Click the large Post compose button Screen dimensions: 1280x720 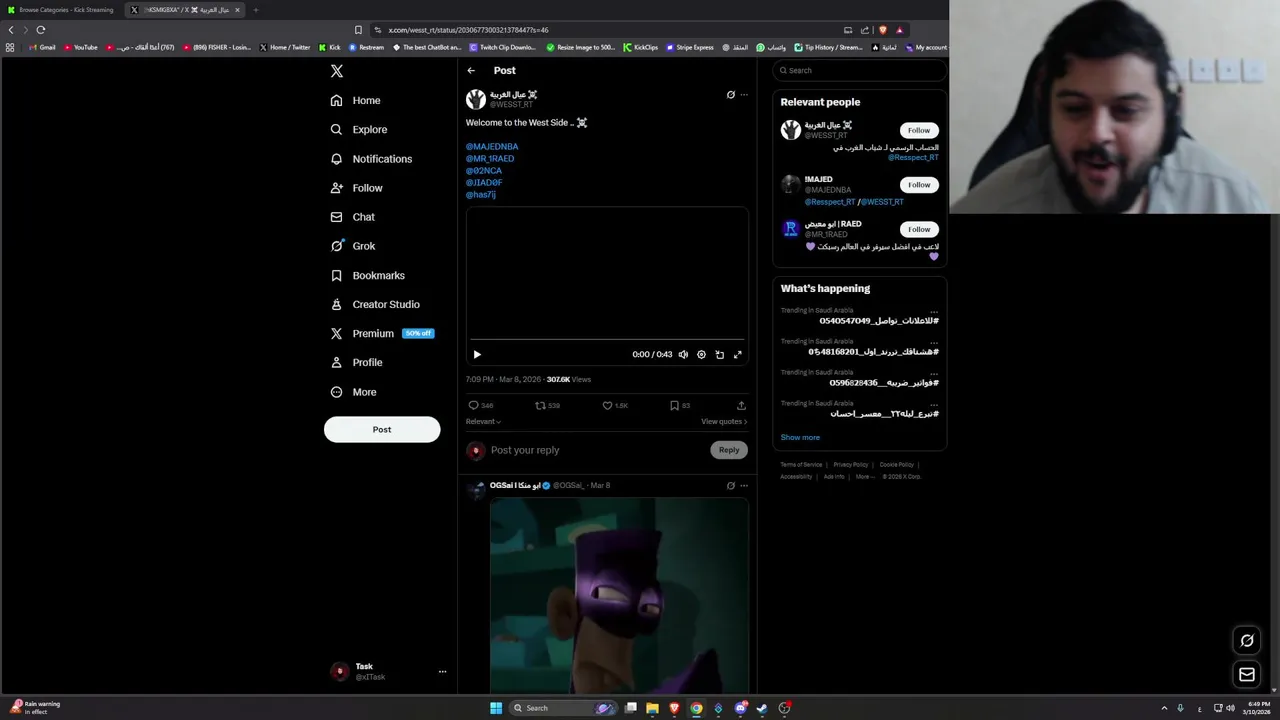[382, 429]
